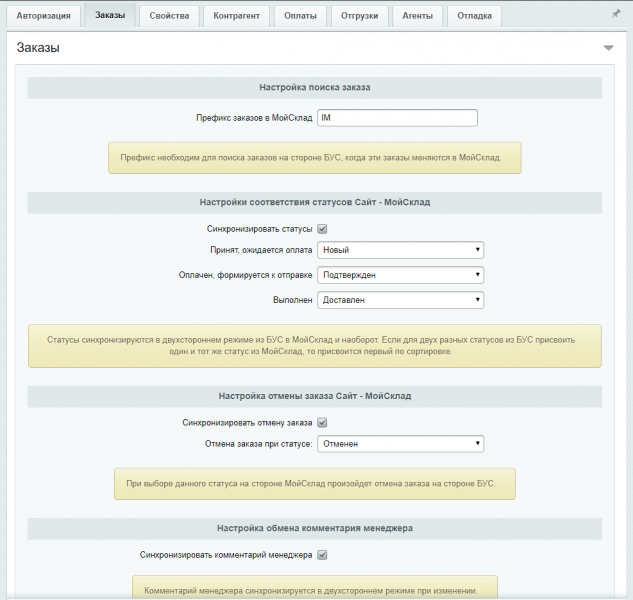Viewport: 633px width, 600px height.
Task: Toggle the Синхронизировать статусы checkbox
Action: click(322, 229)
